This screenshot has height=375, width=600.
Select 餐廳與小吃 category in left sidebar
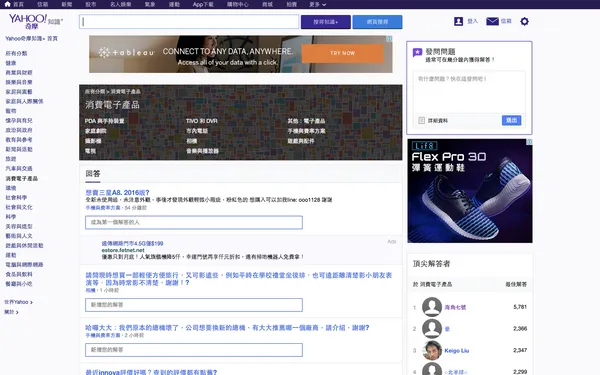[x=19, y=284]
